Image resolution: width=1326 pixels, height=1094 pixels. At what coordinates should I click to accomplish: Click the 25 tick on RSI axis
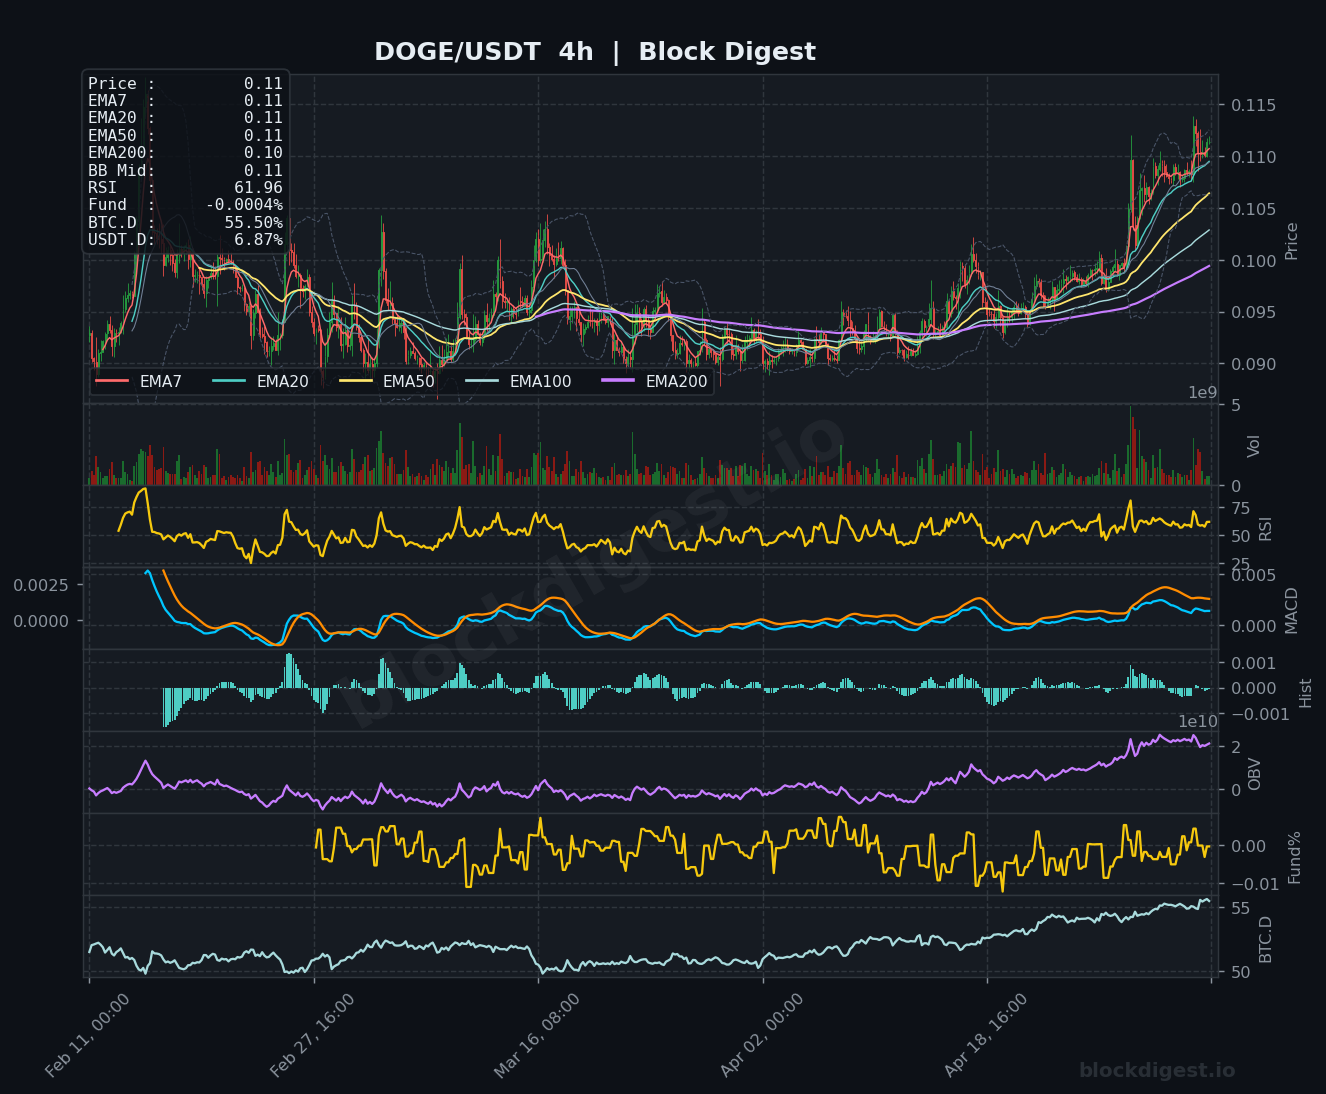click(x=1240, y=565)
